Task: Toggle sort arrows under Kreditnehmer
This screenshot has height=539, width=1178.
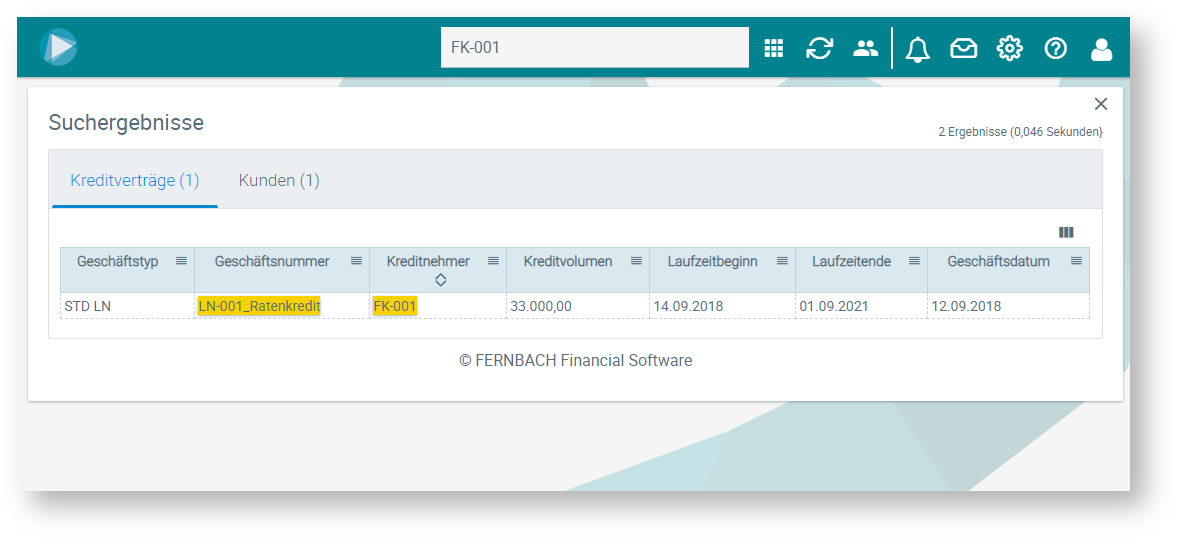Action: tap(440, 280)
